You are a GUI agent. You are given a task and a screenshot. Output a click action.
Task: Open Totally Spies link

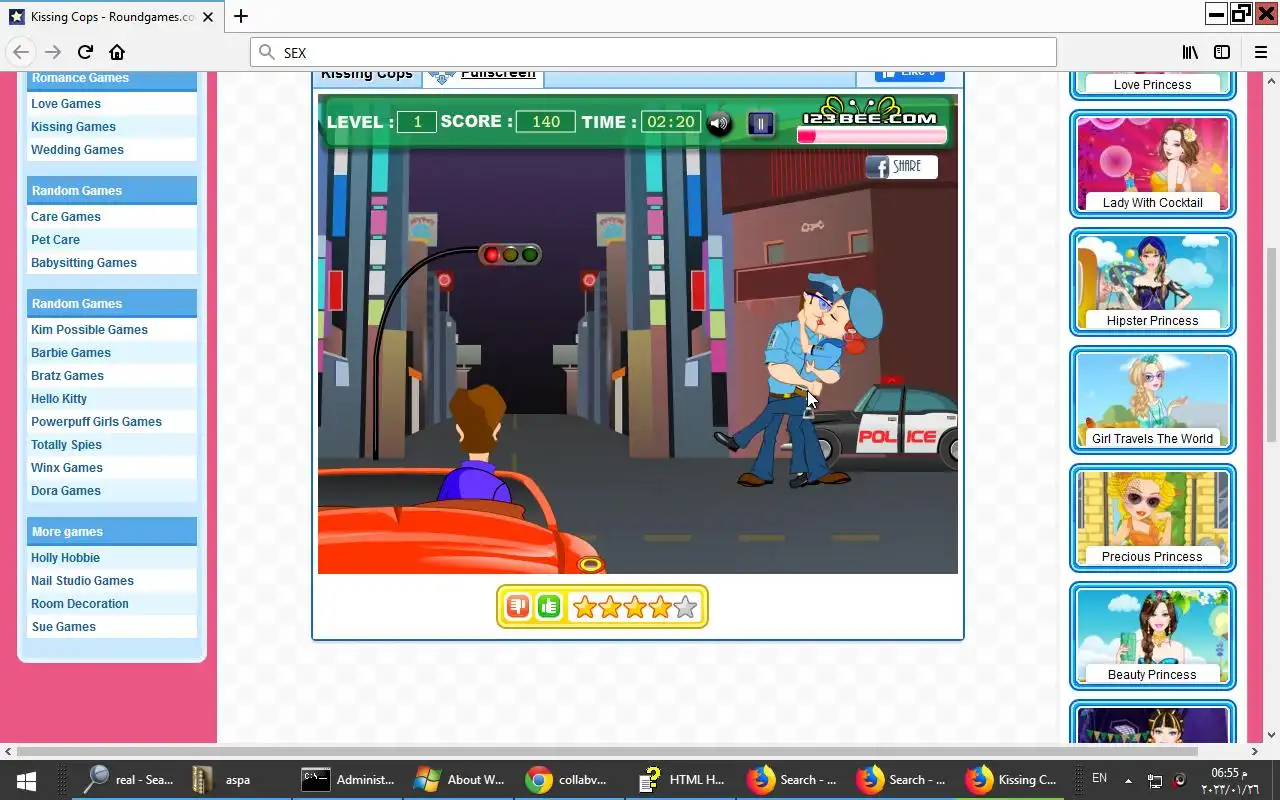tap(66, 445)
